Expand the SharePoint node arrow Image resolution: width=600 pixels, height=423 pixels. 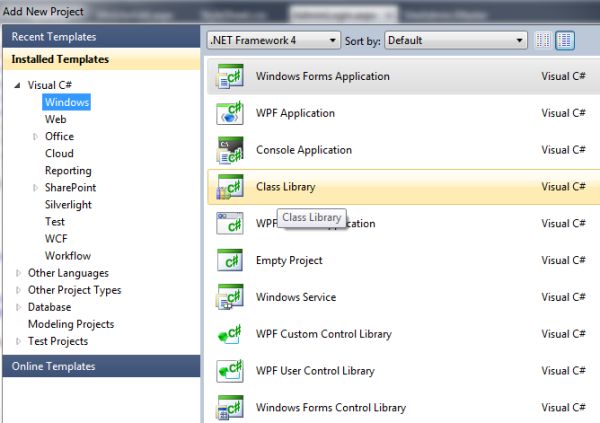click(35, 188)
